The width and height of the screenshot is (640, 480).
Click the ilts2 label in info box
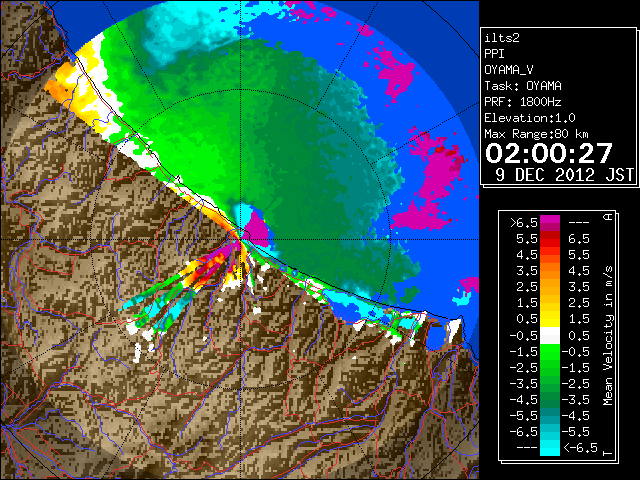[502, 38]
